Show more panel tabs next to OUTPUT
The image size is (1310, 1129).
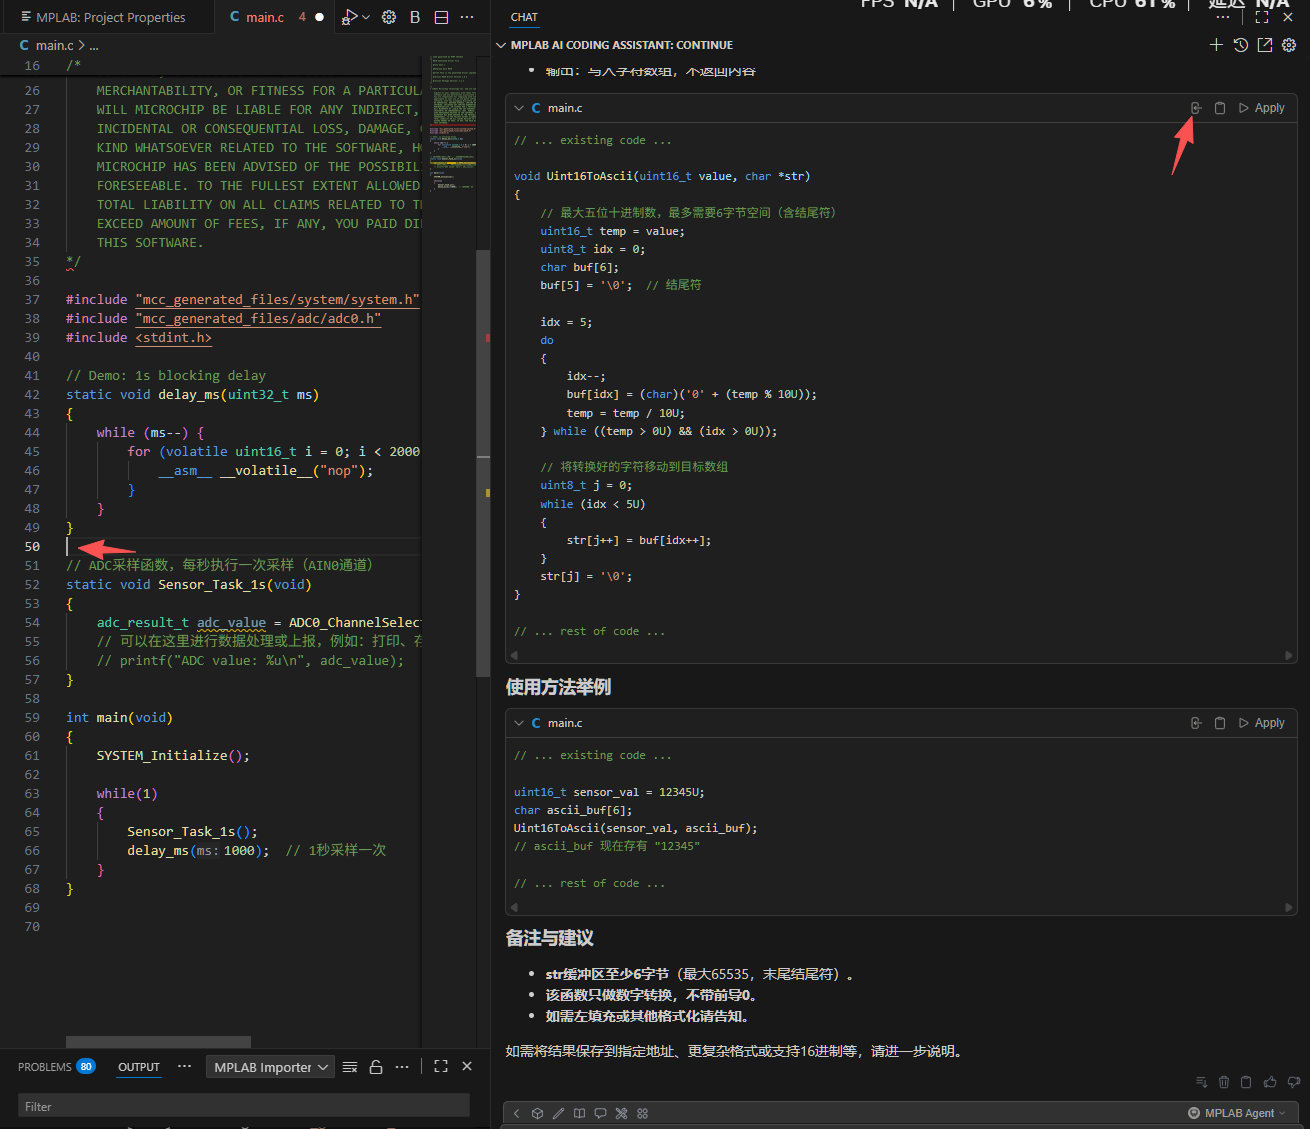pyautogui.click(x=184, y=1067)
